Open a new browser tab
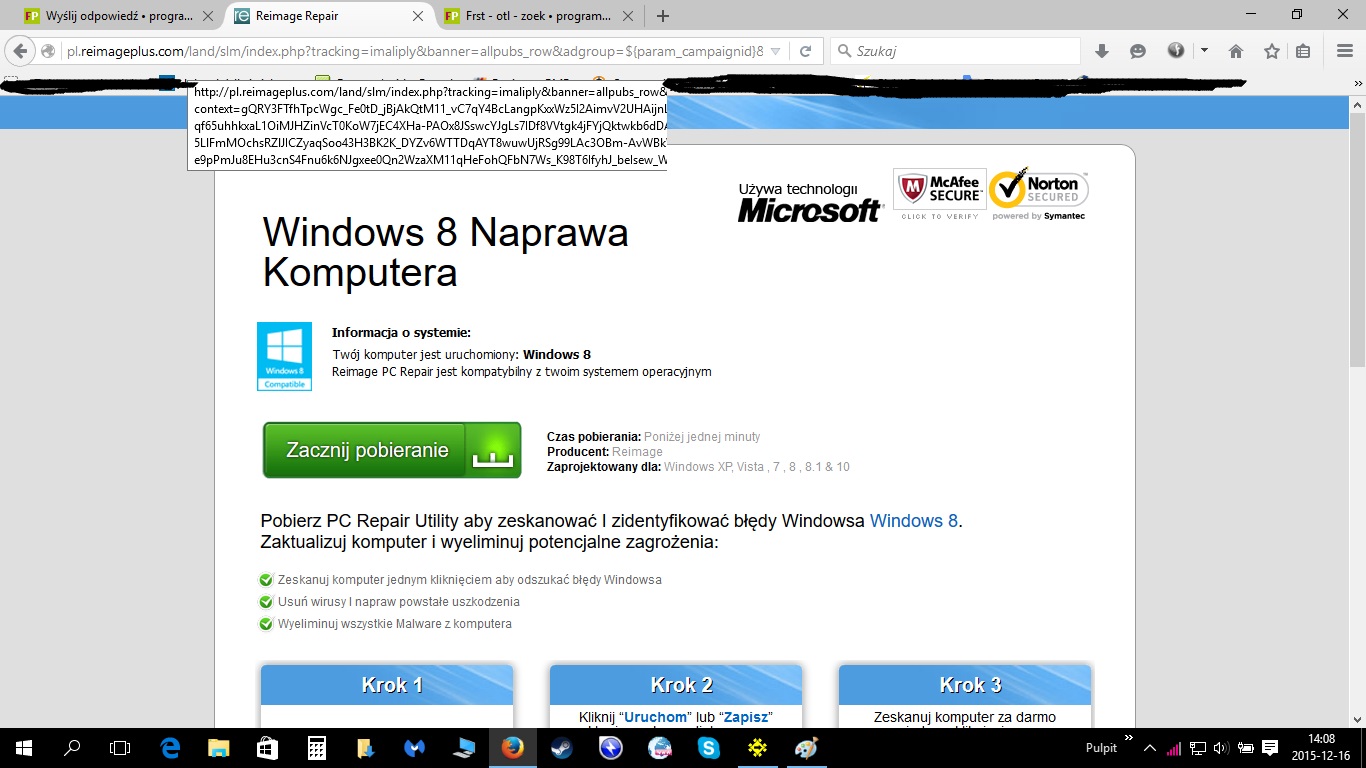 [662, 16]
